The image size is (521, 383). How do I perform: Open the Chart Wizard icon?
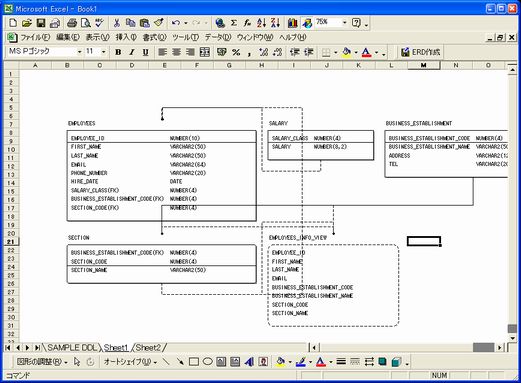[293, 23]
